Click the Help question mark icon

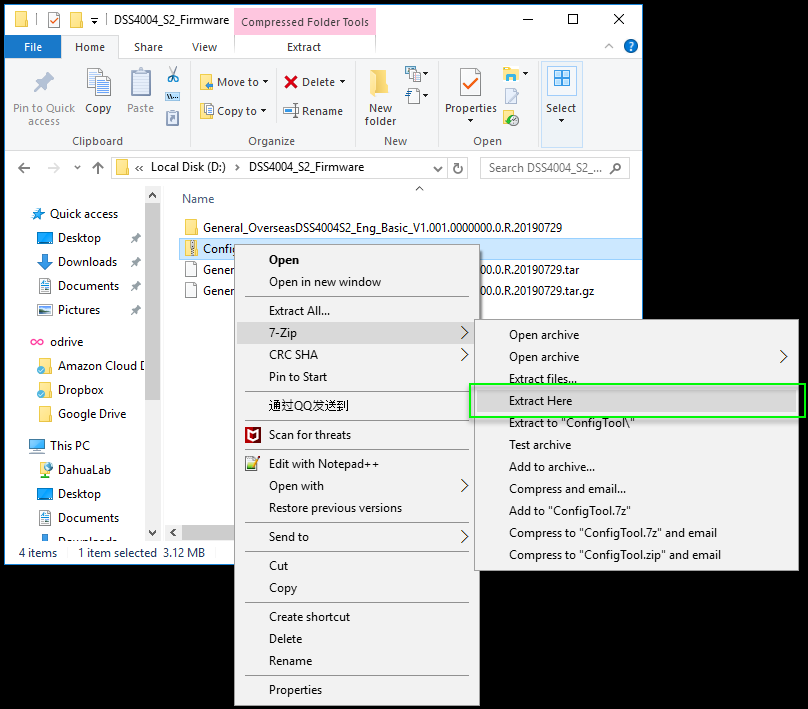[631, 46]
